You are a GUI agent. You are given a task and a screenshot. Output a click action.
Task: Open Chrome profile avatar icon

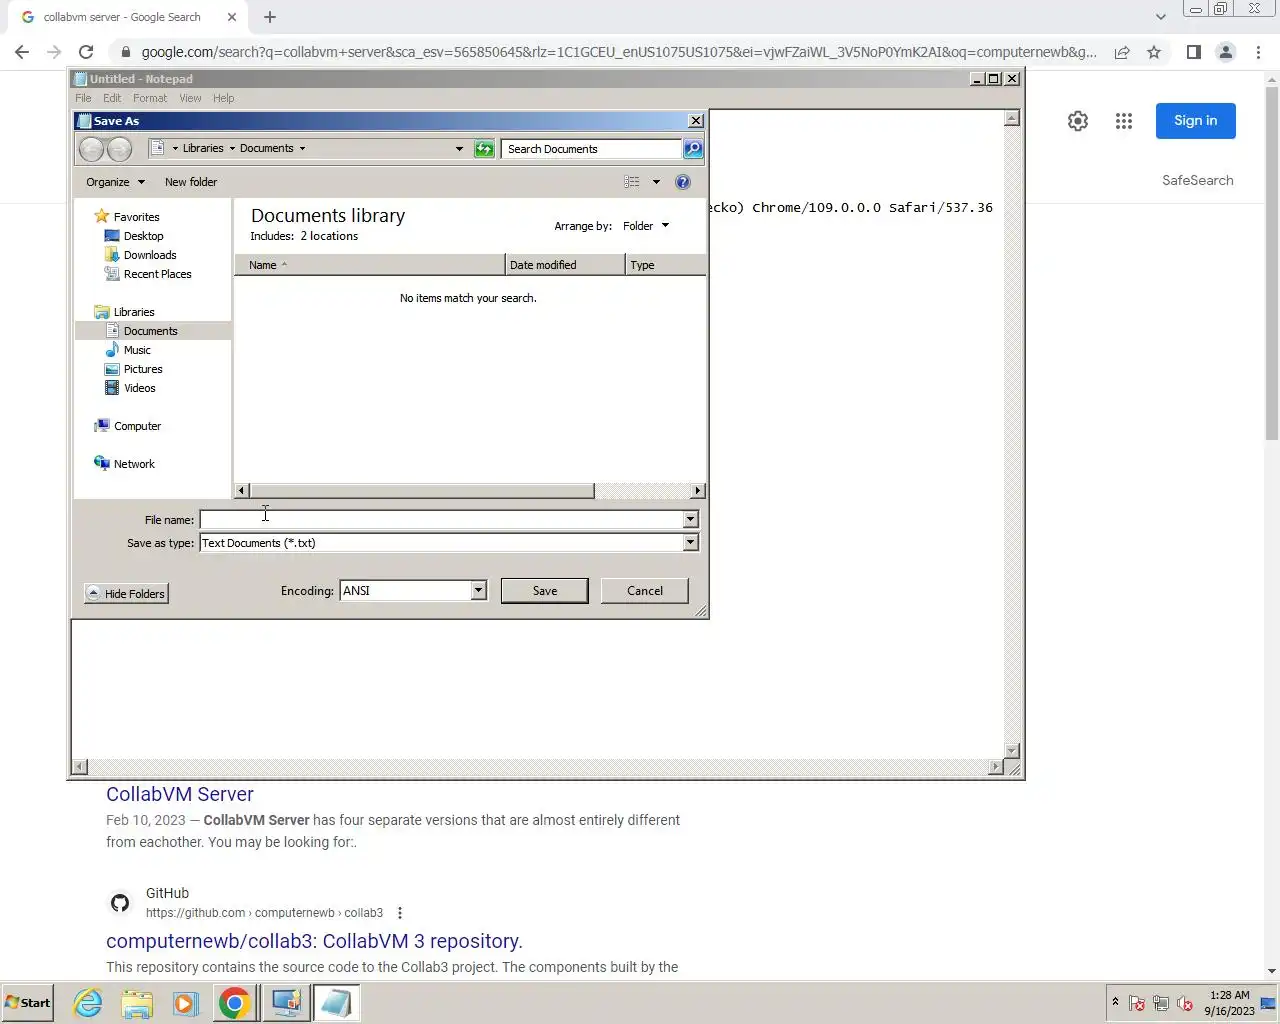1225,52
